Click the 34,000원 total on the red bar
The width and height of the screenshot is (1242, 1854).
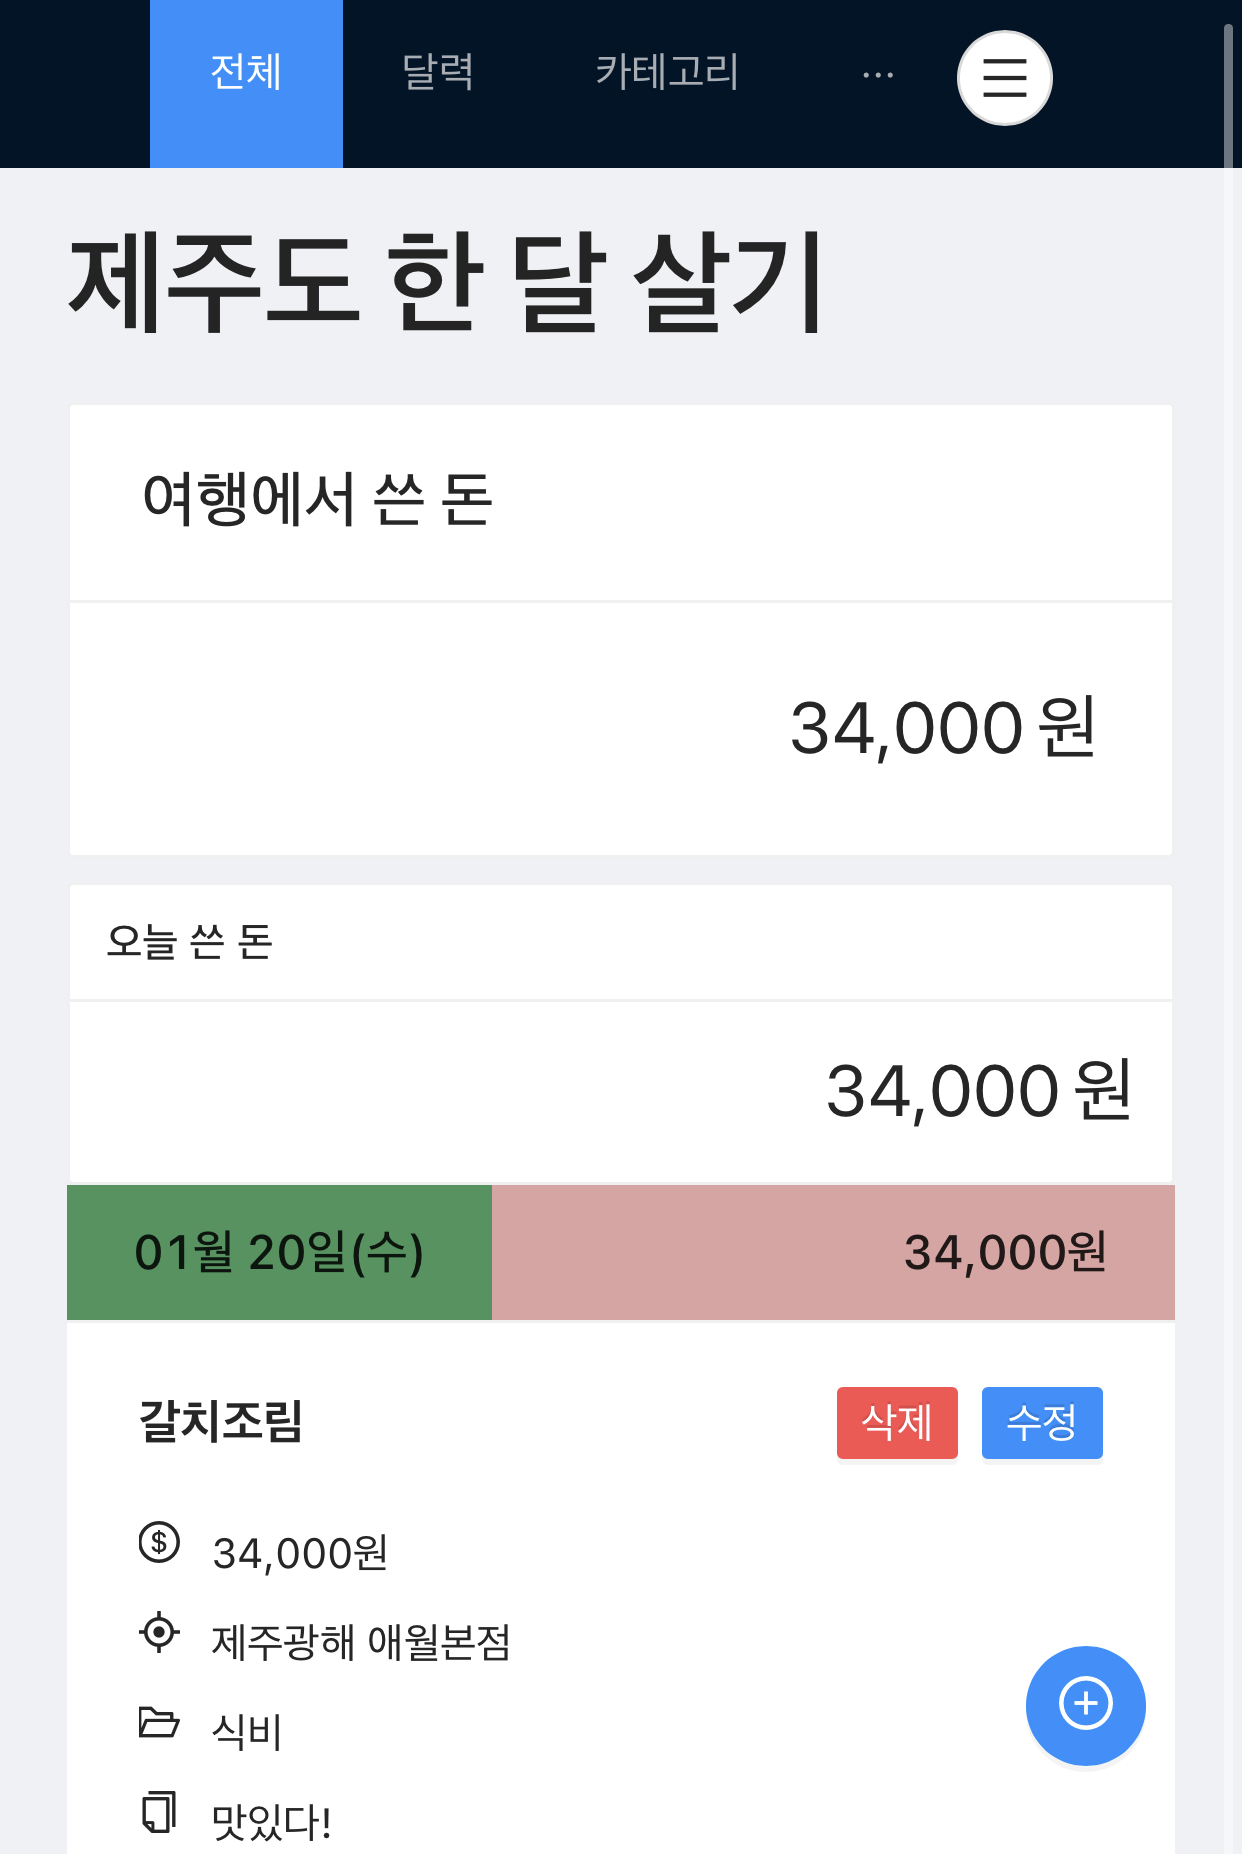(x=1004, y=1252)
